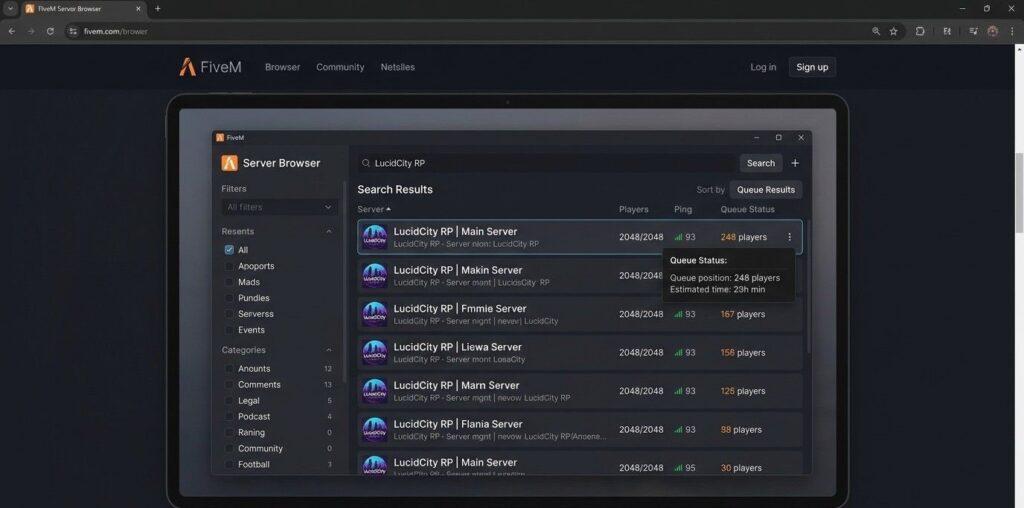
Task: Click the filter sidebar scrollbar
Action: [345, 281]
